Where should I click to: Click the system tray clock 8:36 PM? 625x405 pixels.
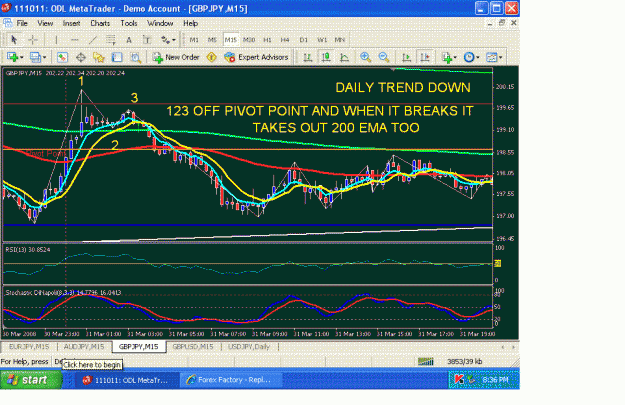[x=495, y=380]
